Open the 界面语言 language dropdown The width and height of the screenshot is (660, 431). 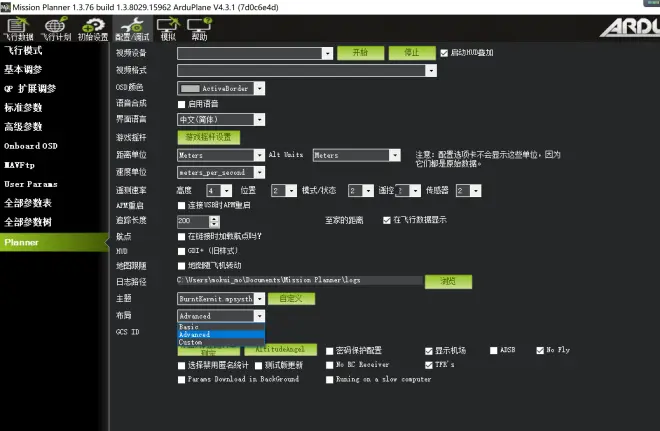pyautogui.click(x=221, y=120)
